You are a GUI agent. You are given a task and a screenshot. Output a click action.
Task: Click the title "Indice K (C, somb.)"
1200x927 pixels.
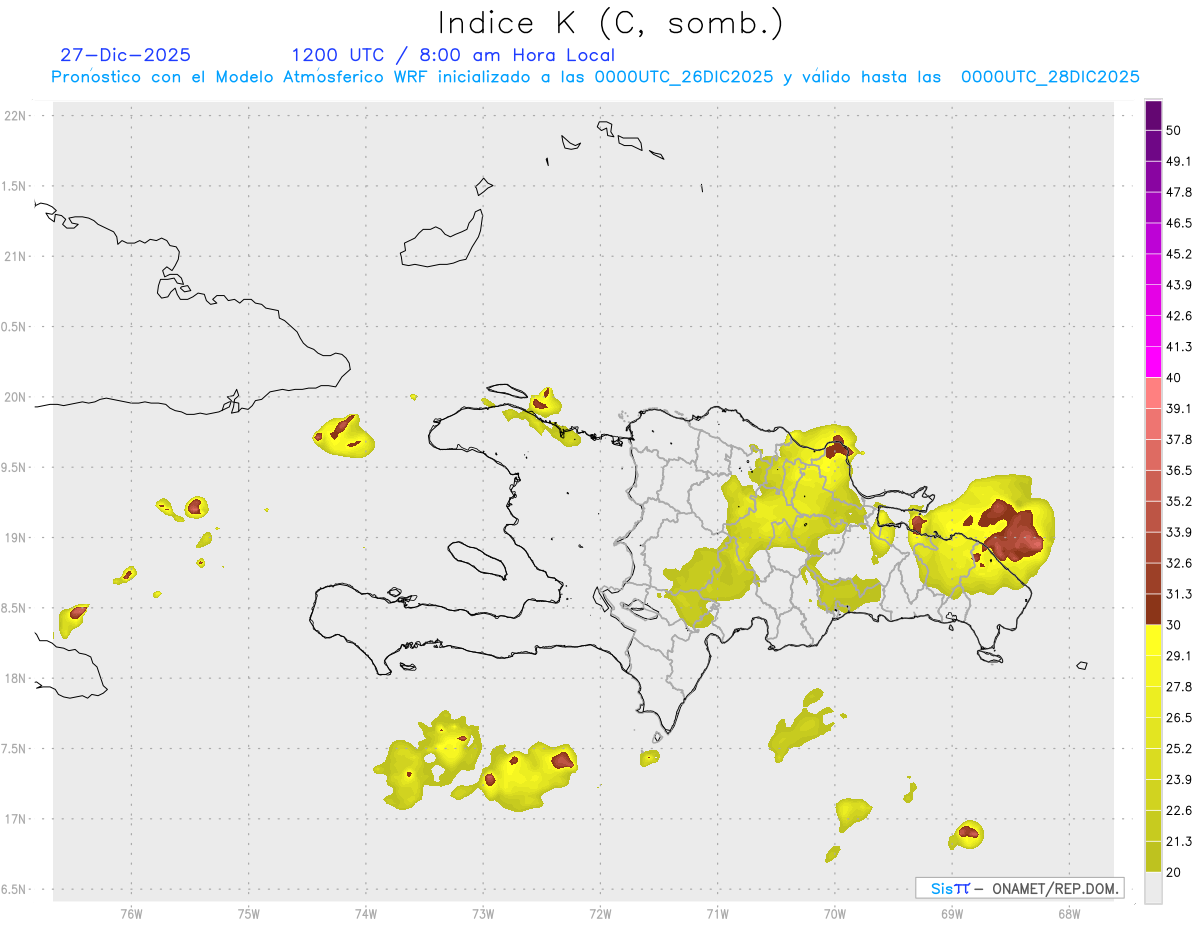611,23
